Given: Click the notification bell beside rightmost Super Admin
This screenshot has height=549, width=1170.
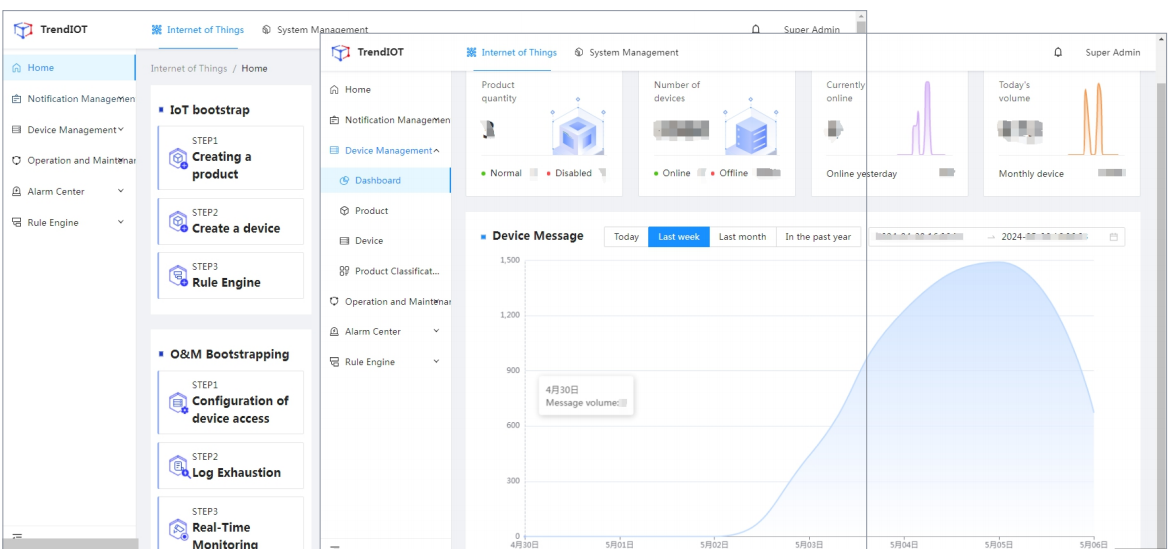Looking at the screenshot, I should click(1058, 53).
